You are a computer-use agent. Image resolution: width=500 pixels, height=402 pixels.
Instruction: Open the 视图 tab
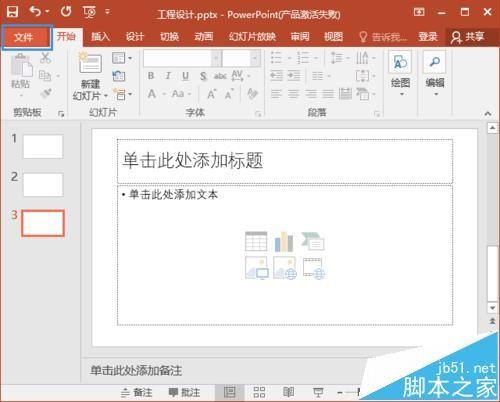333,36
